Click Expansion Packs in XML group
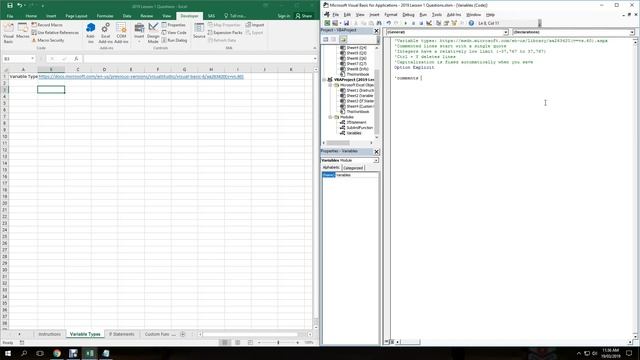Image resolution: width=640 pixels, height=360 pixels. [x=225, y=33]
